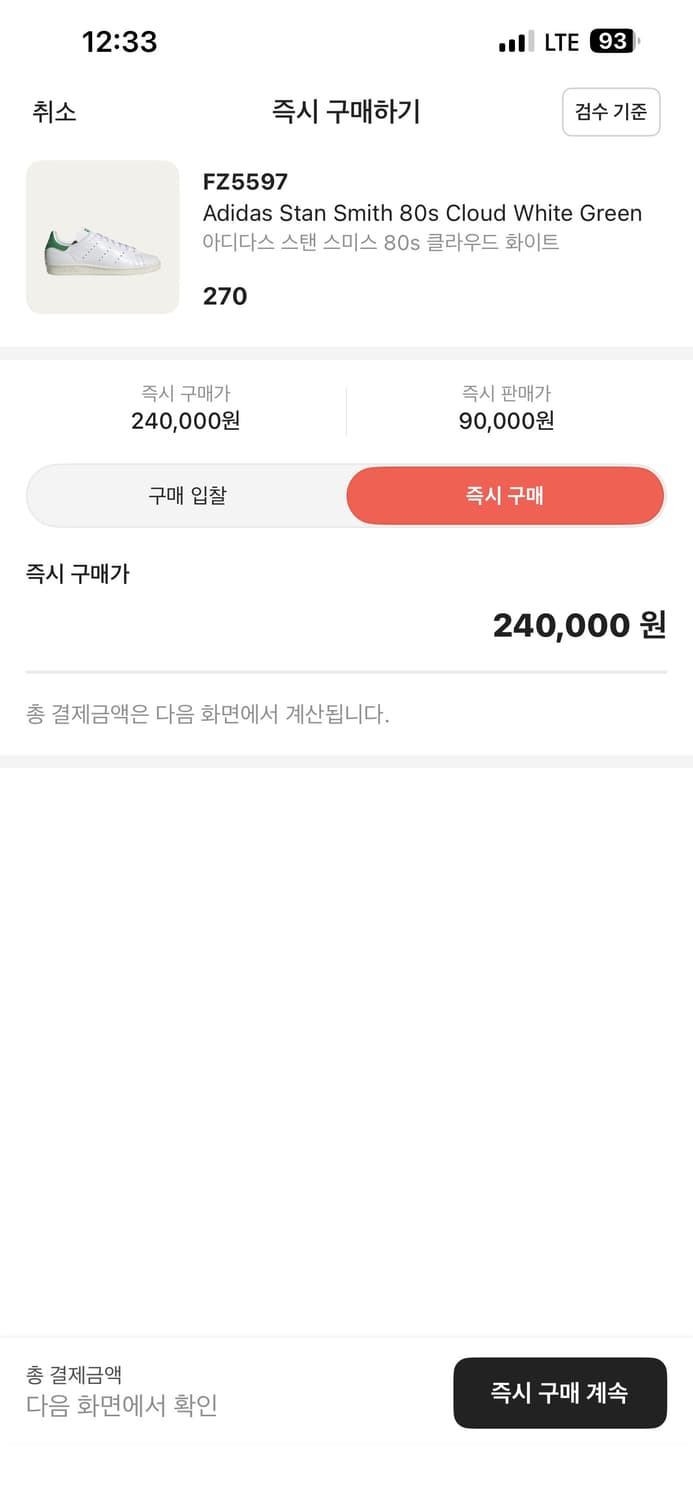
Task: Tap the 즉시 판매가 price of 90,000원
Action: 506,421
